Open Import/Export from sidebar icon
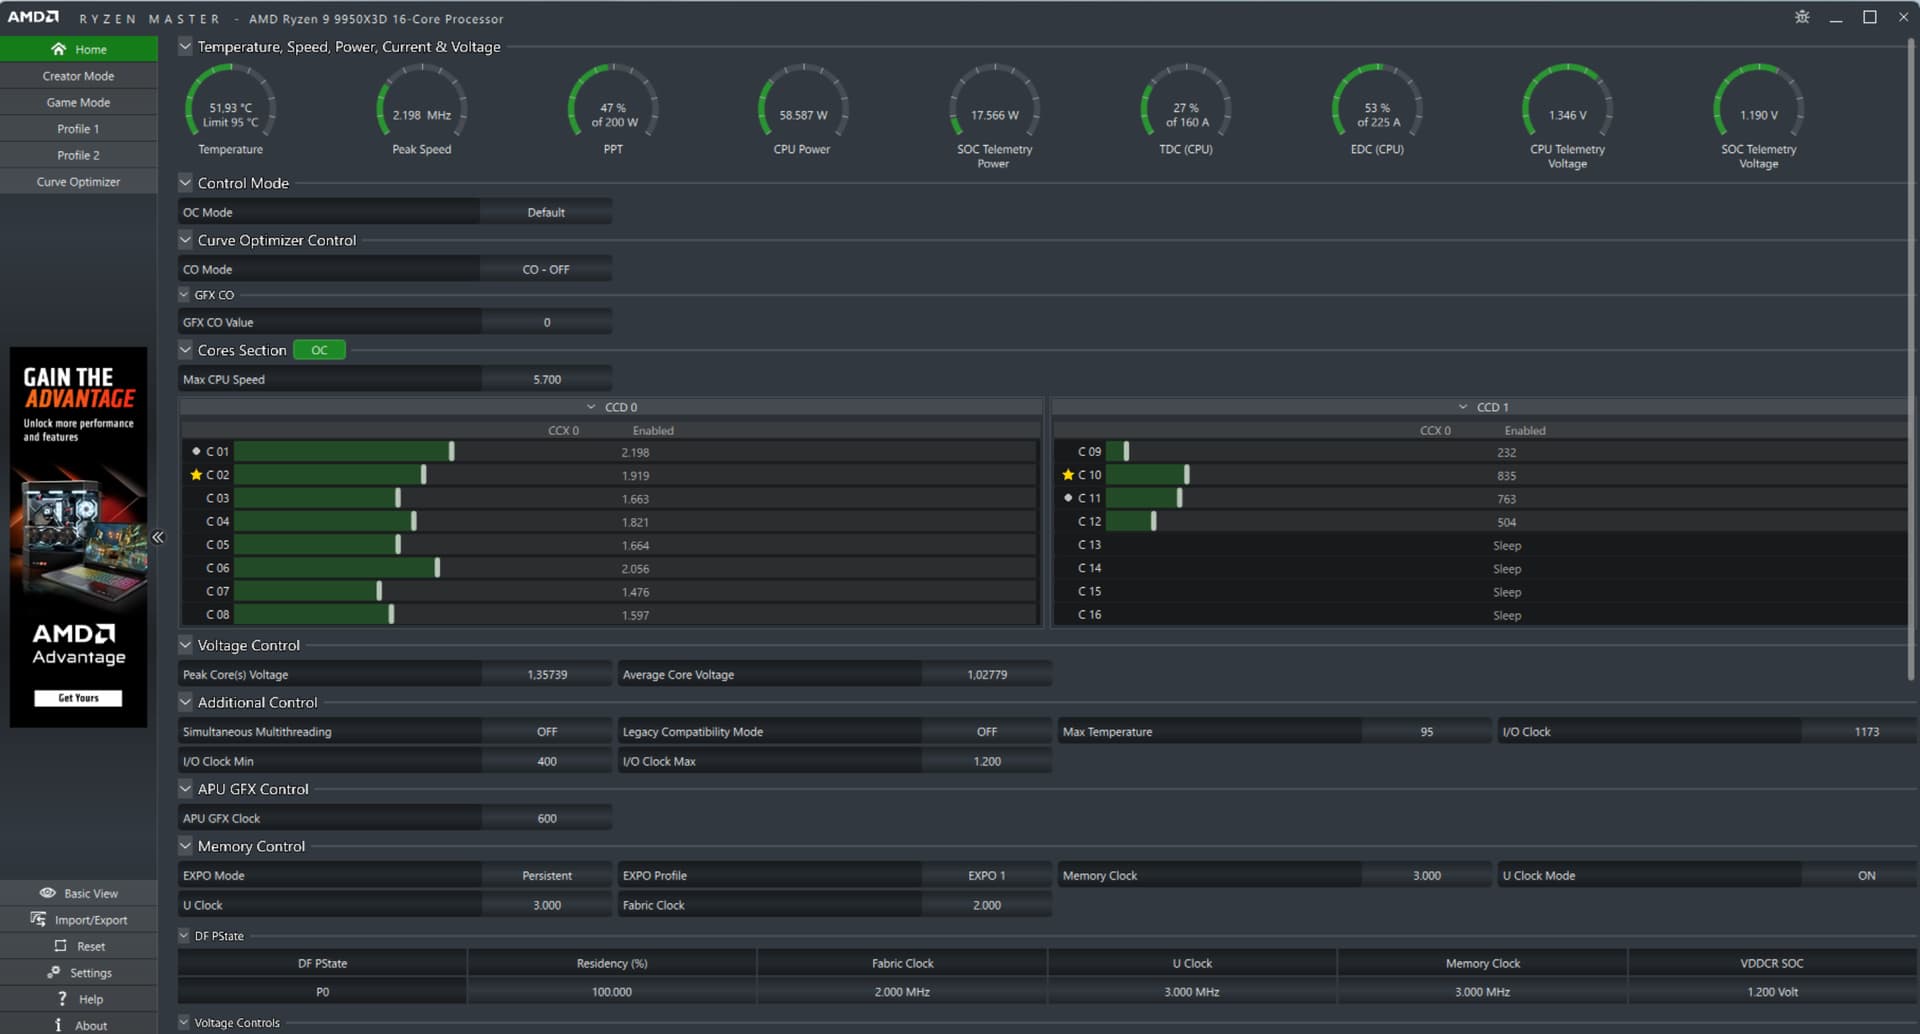The width and height of the screenshot is (1920, 1034). pos(38,919)
